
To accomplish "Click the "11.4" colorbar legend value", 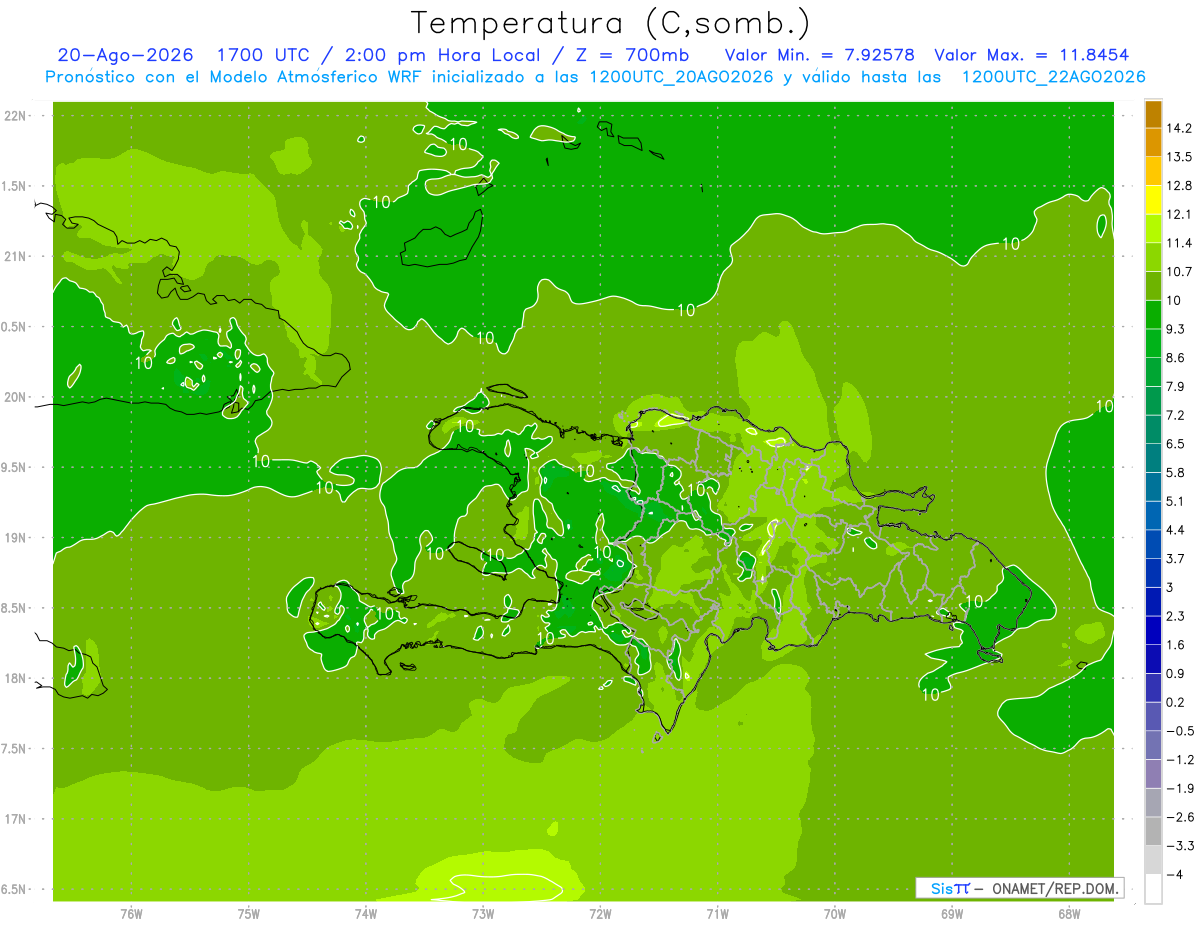I will click(x=1180, y=243).
